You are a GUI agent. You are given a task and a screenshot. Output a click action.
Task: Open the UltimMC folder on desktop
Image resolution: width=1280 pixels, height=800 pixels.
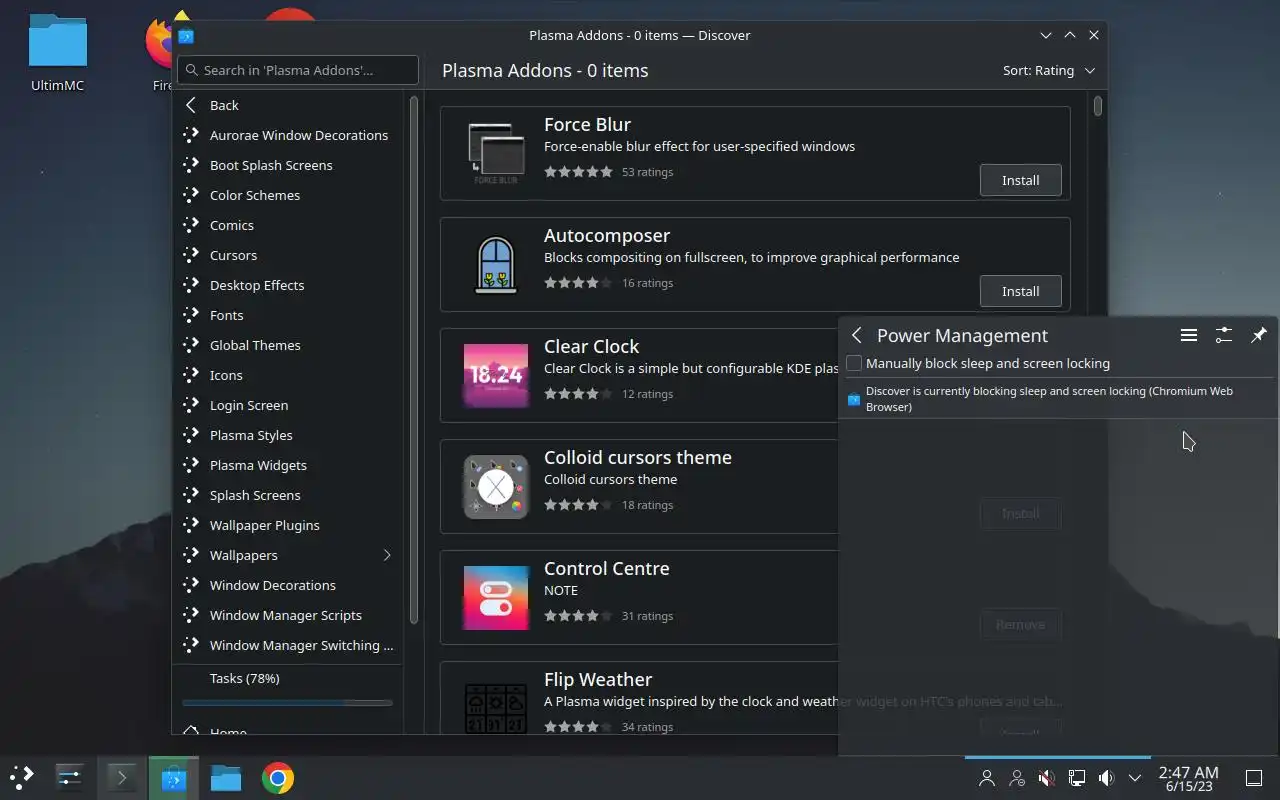click(x=58, y=53)
